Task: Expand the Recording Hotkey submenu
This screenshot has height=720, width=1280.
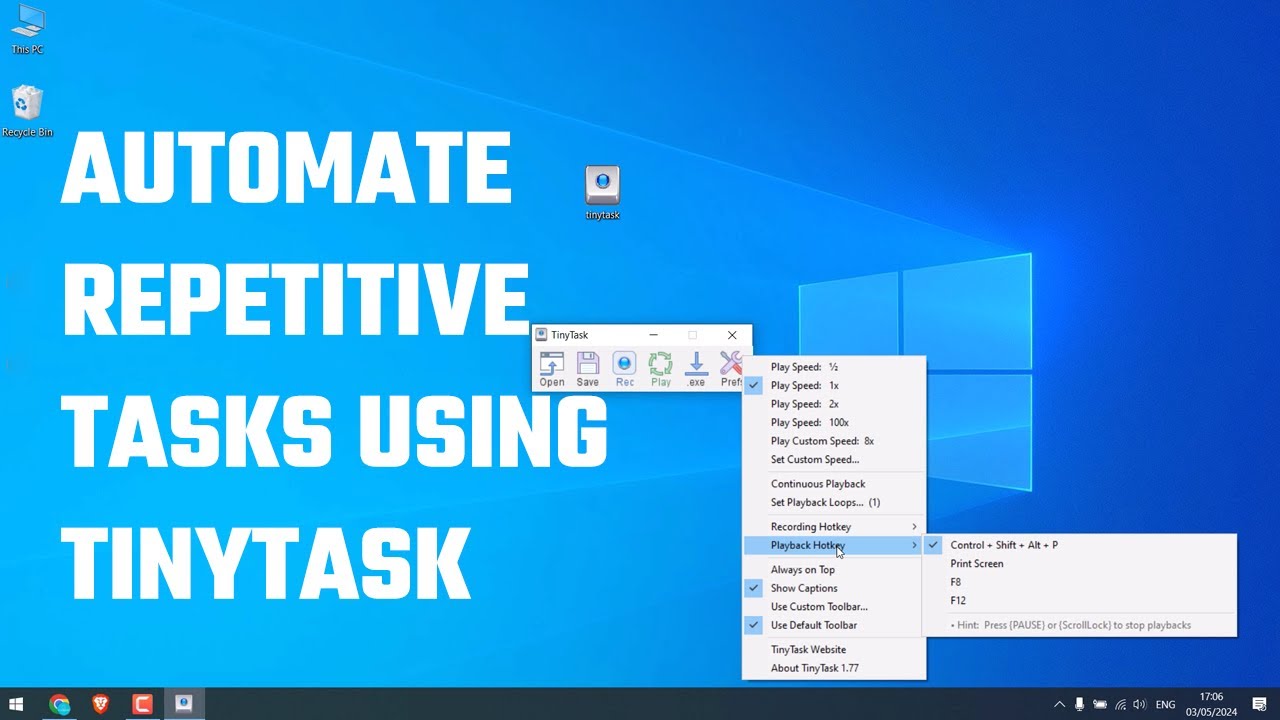Action: 834,527
